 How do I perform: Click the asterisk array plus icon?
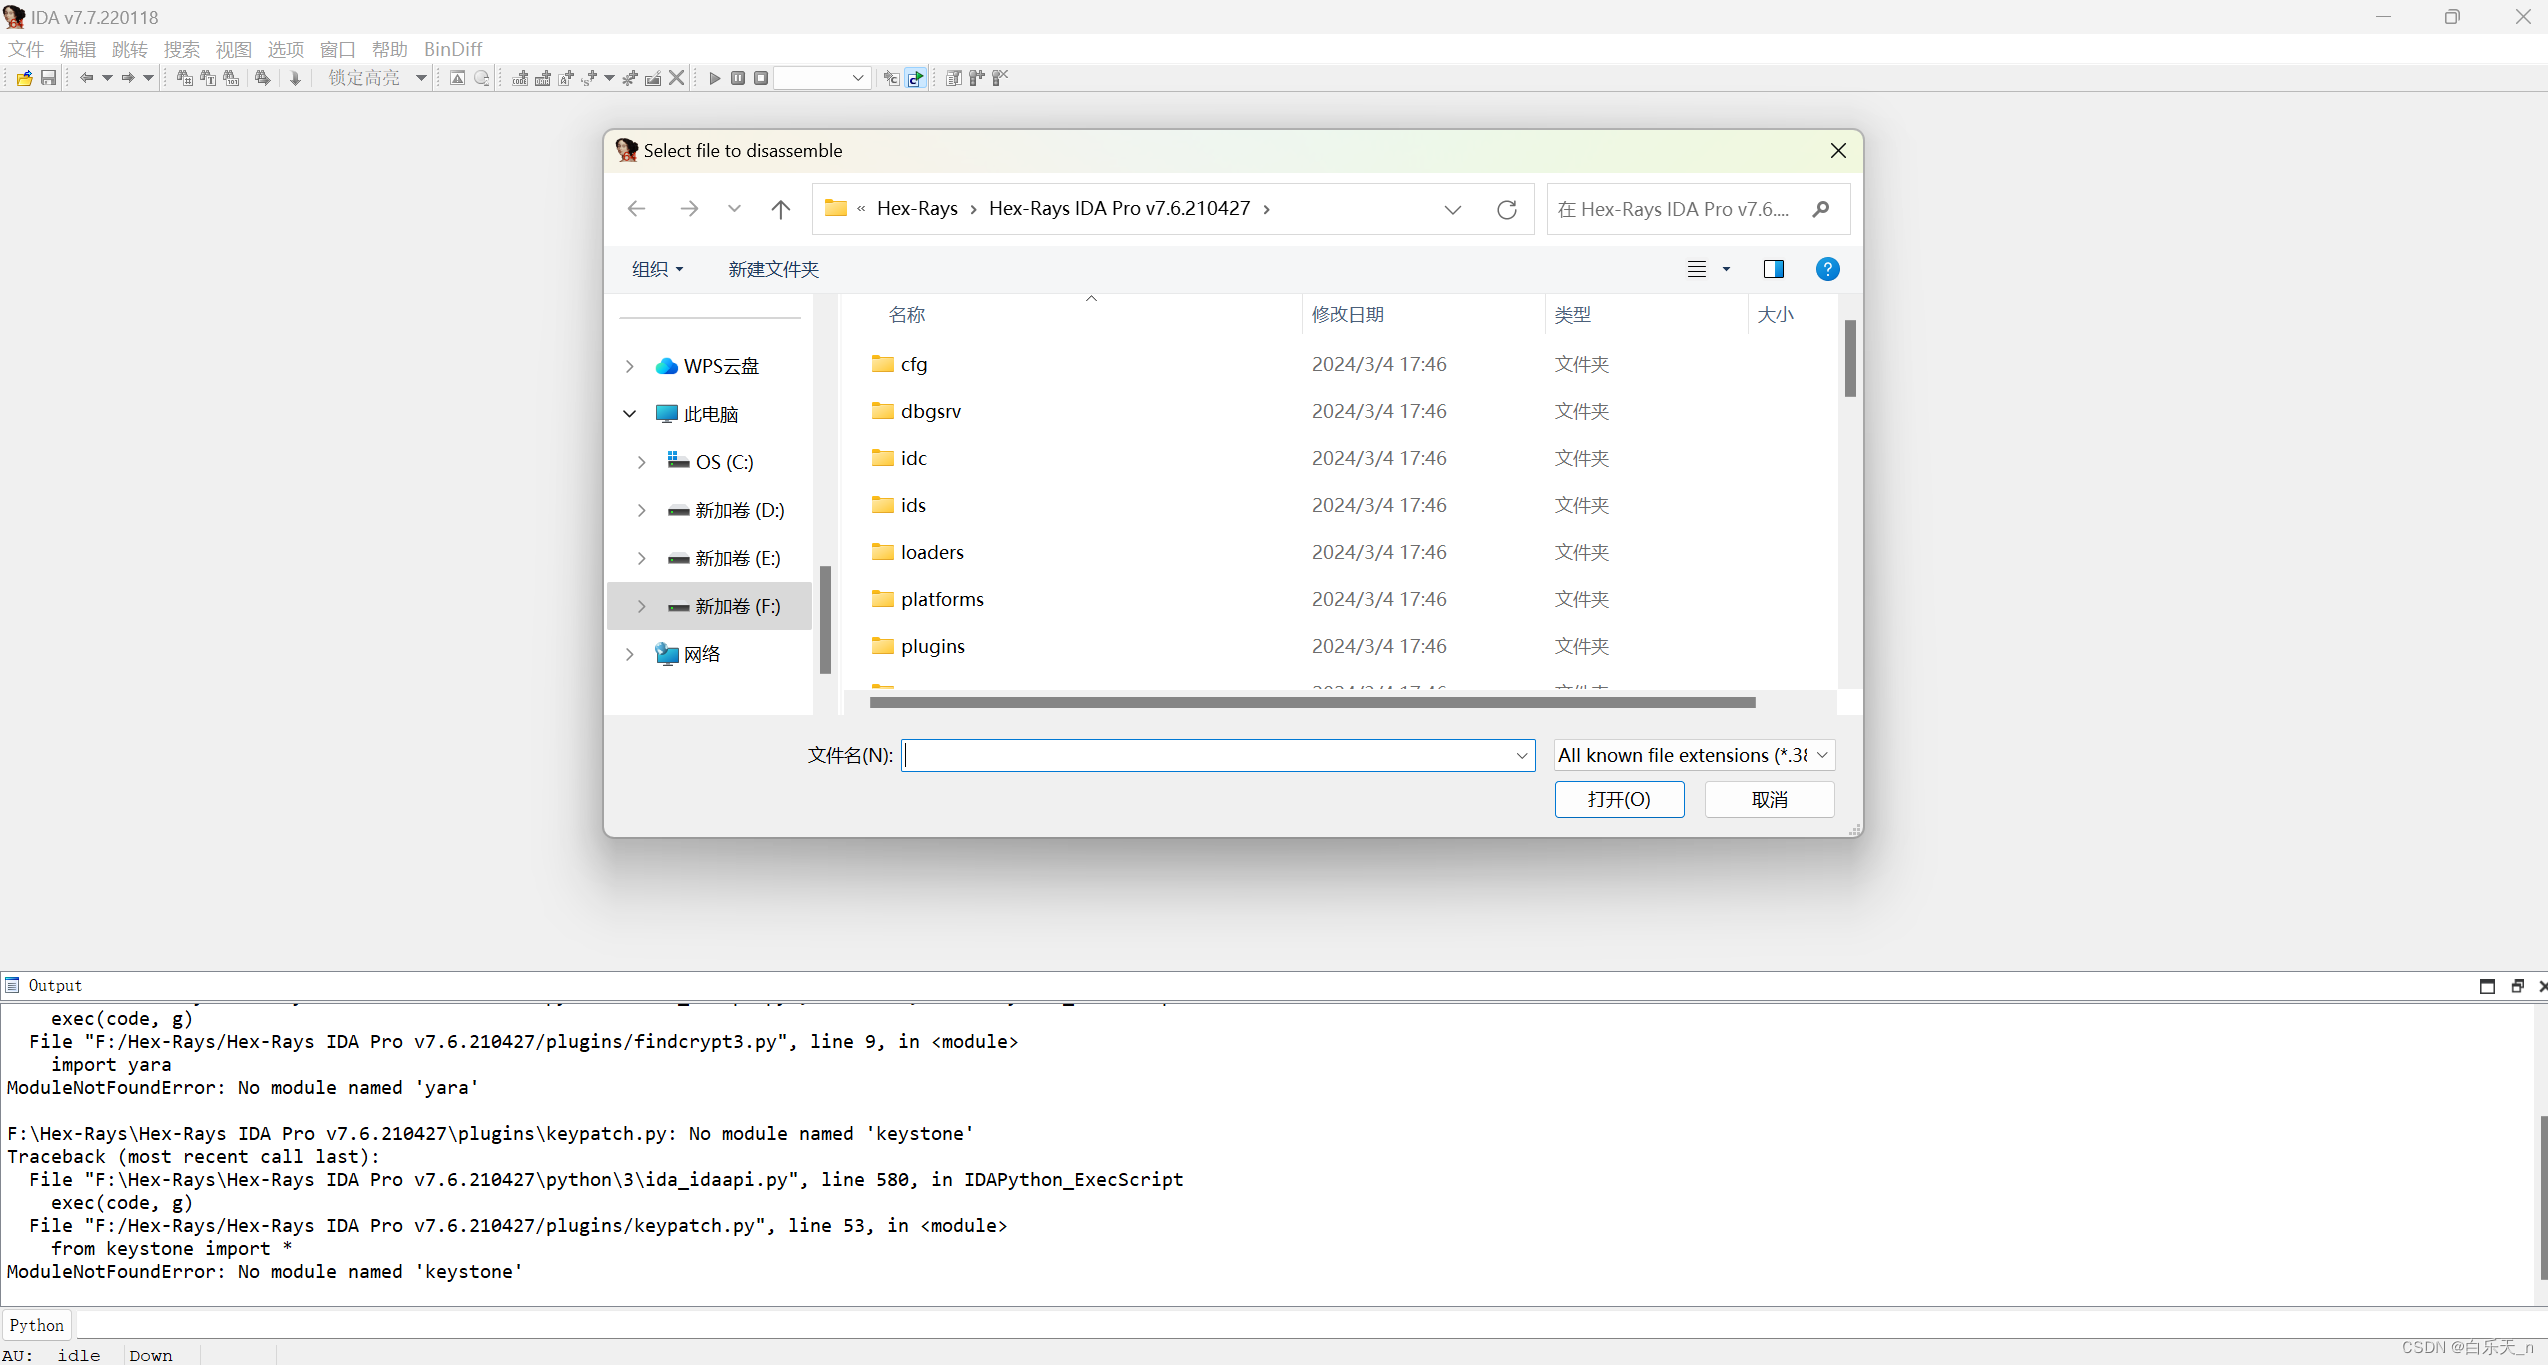630,78
